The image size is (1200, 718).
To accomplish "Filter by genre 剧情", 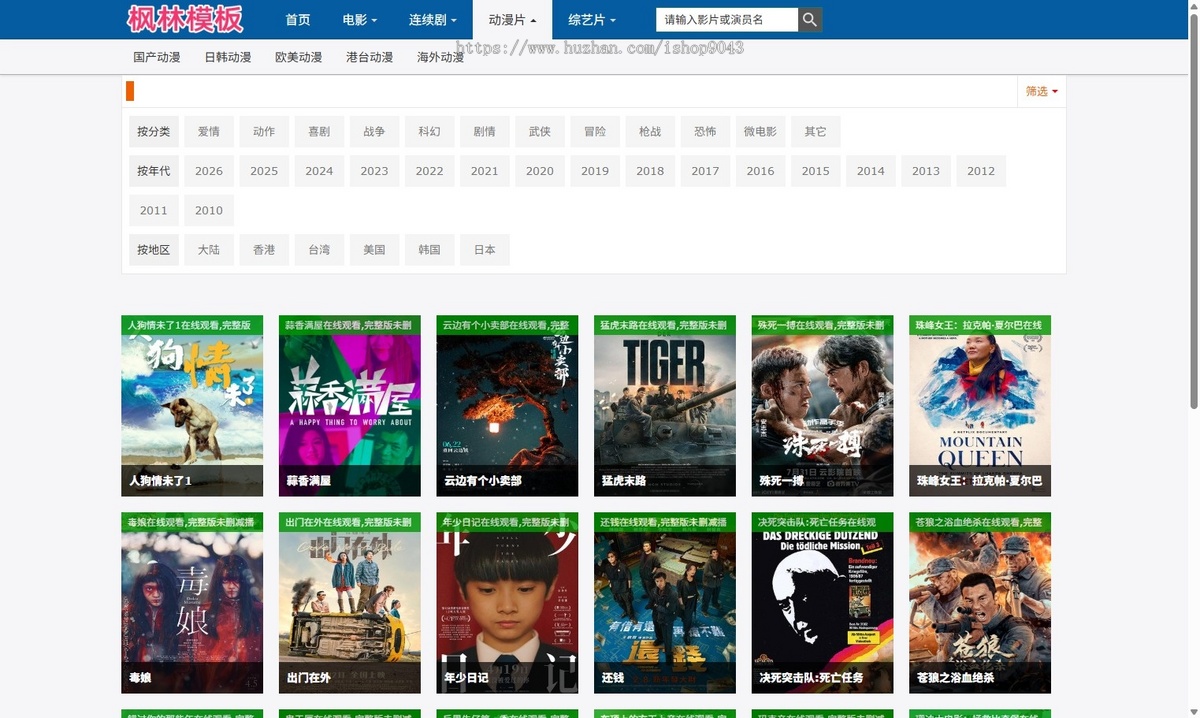I will pos(484,131).
